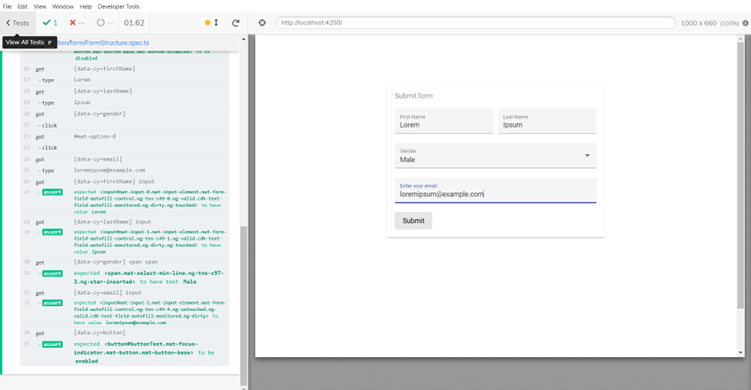Open the Edit menu
751x390 pixels.
coord(23,6)
